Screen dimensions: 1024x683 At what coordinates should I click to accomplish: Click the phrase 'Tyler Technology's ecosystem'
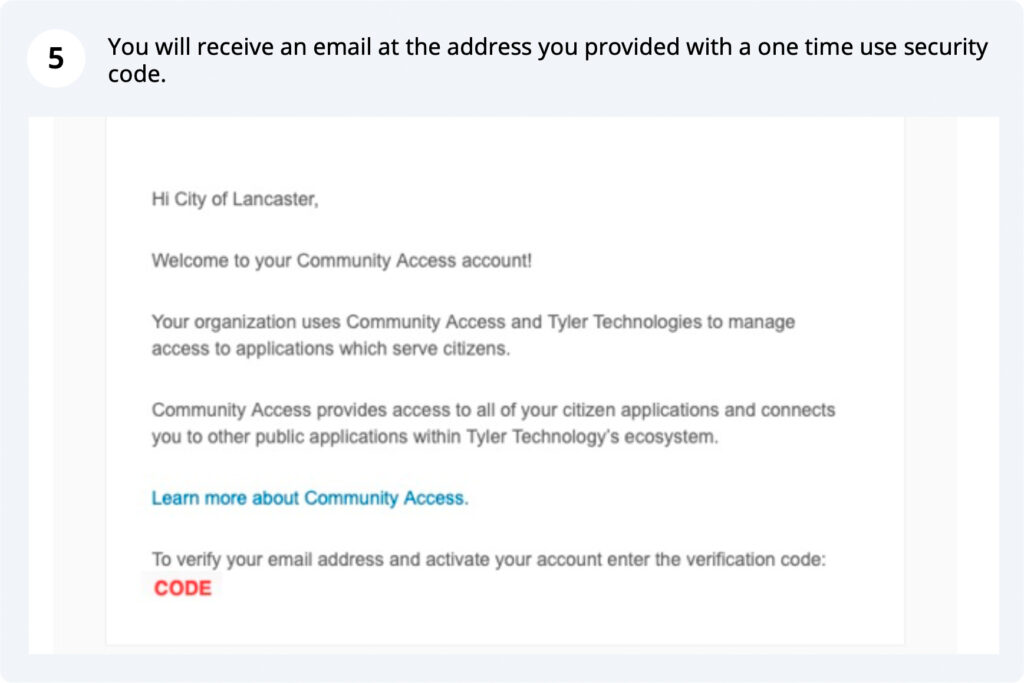(591, 437)
